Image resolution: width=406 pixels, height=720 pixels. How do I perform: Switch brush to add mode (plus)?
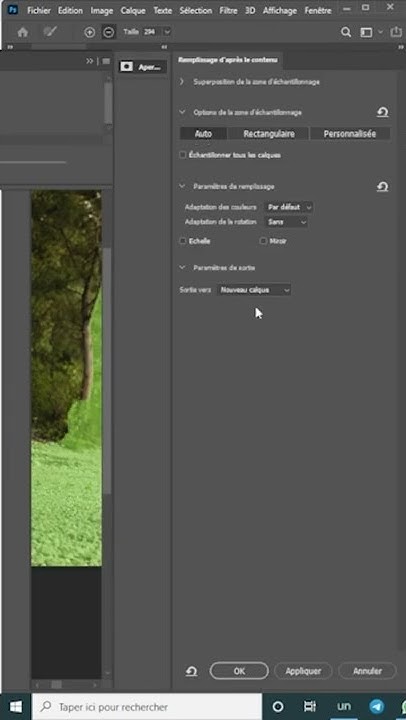[90, 32]
